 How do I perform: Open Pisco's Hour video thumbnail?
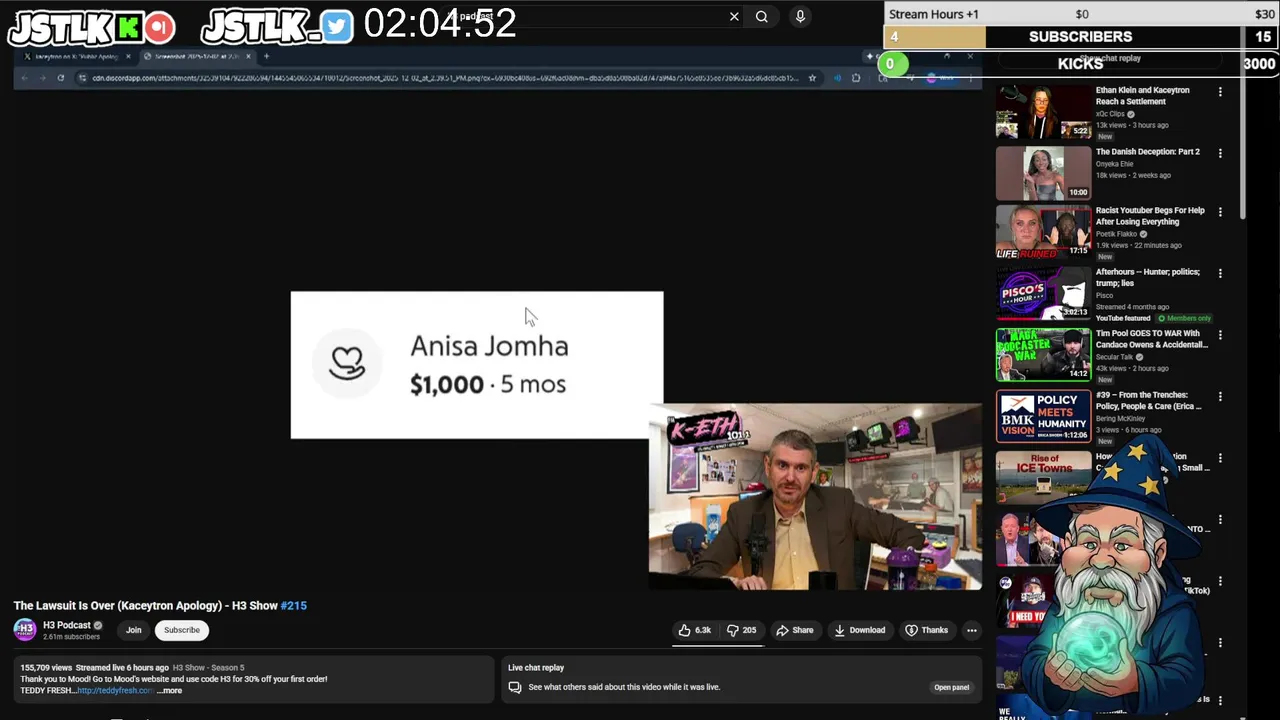(1043, 294)
